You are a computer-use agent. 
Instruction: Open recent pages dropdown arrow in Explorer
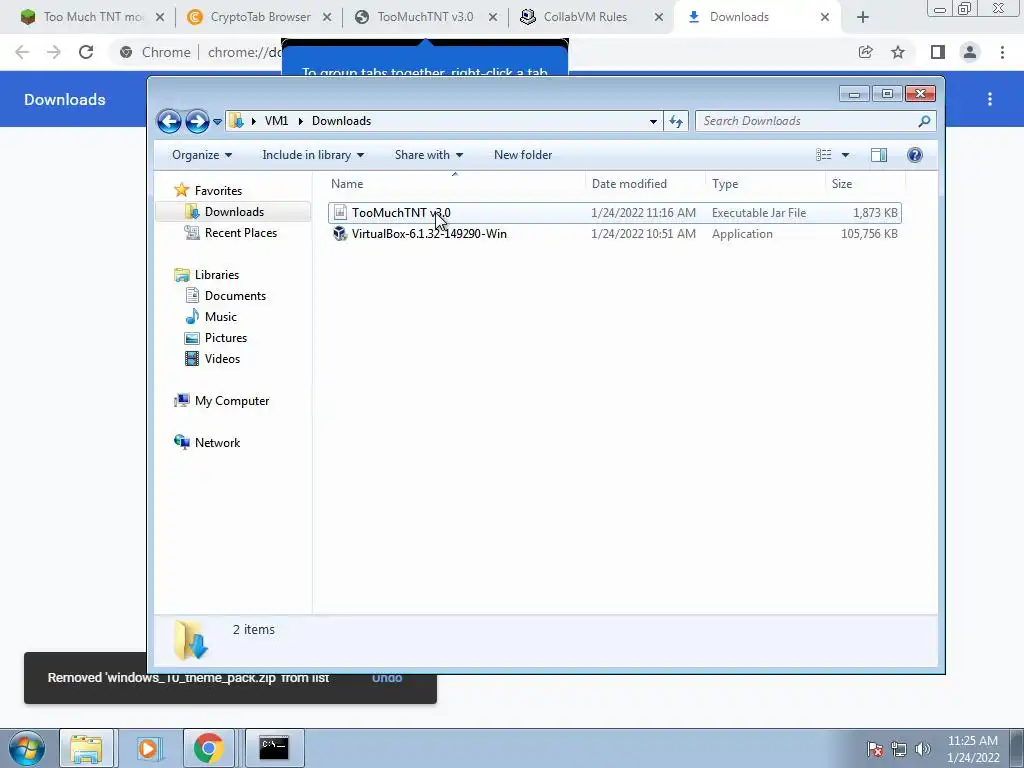[x=217, y=121]
